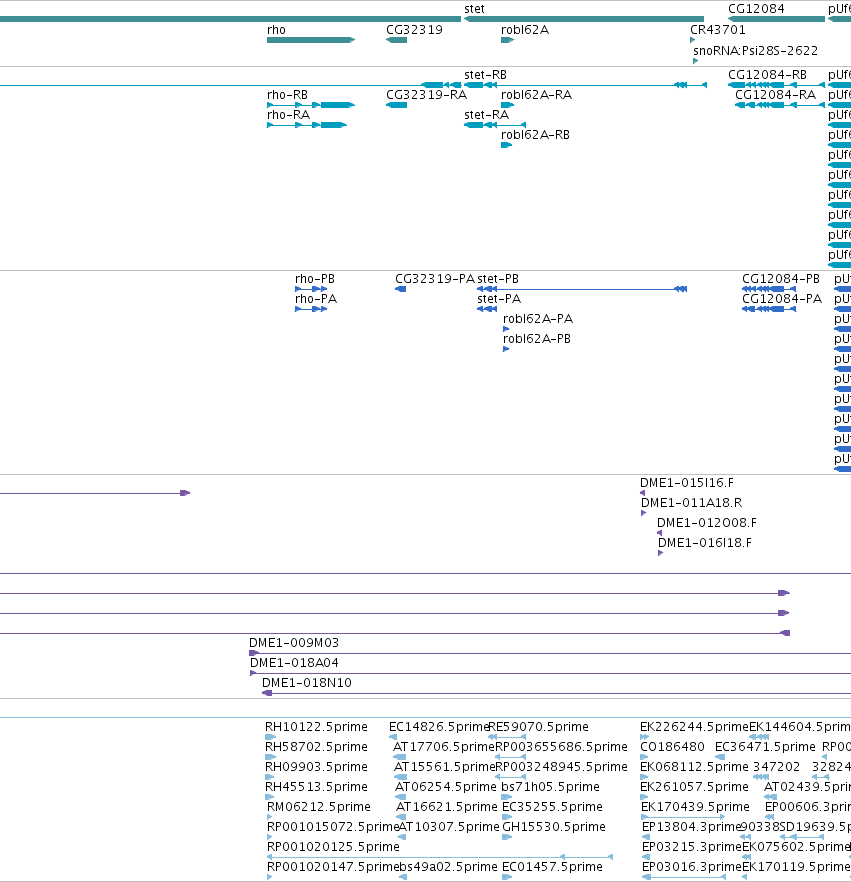Viewport: 851px width, 882px height.
Task: Click the EC35255.5prime EST label
Action: 552,807
